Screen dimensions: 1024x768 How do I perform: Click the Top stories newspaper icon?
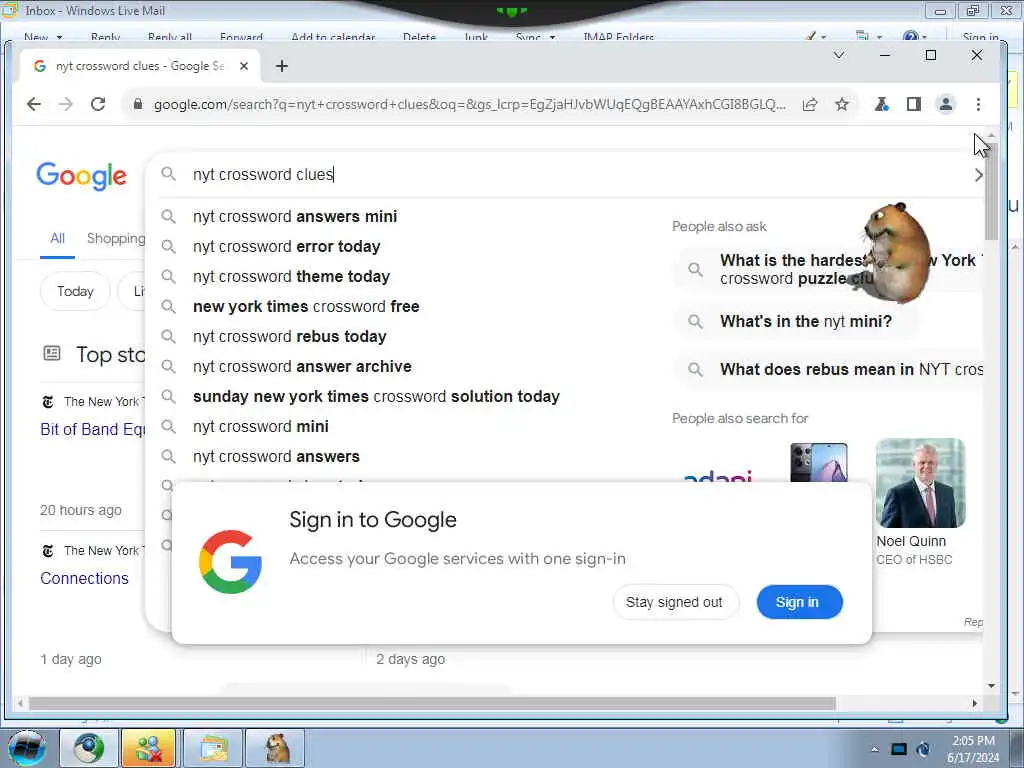click(x=52, y=353)
